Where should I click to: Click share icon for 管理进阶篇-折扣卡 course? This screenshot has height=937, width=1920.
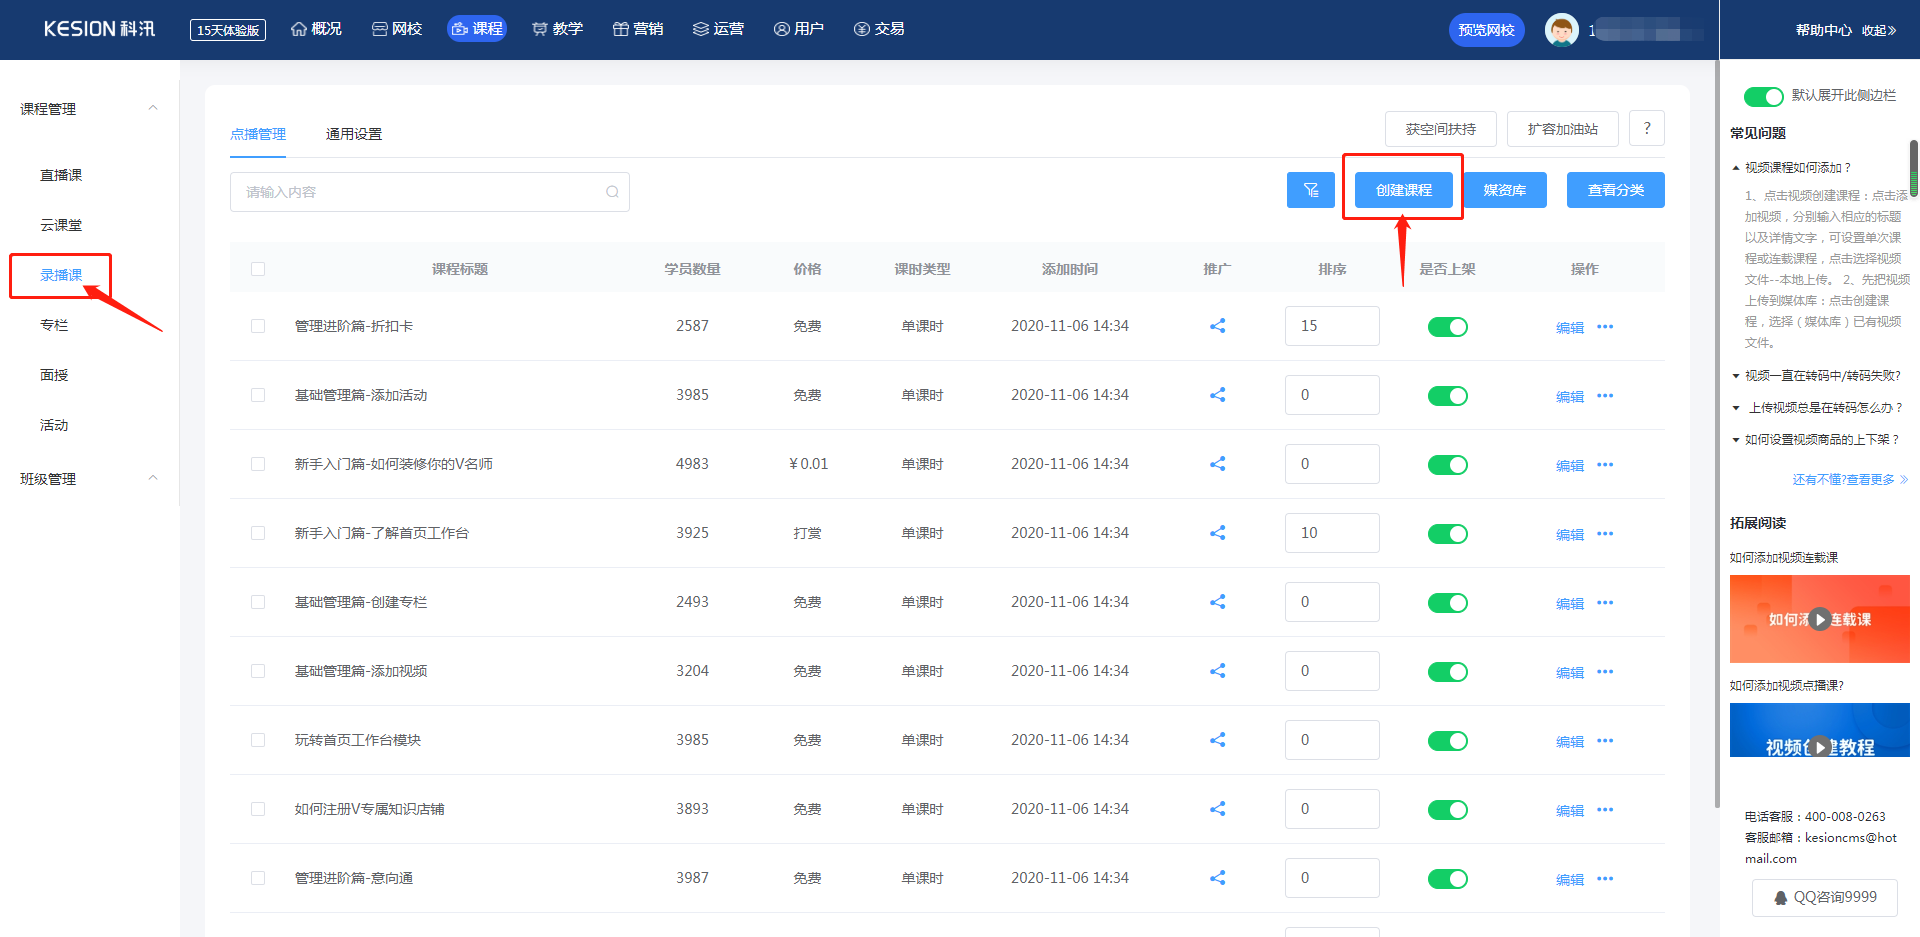click(1217, 326)
